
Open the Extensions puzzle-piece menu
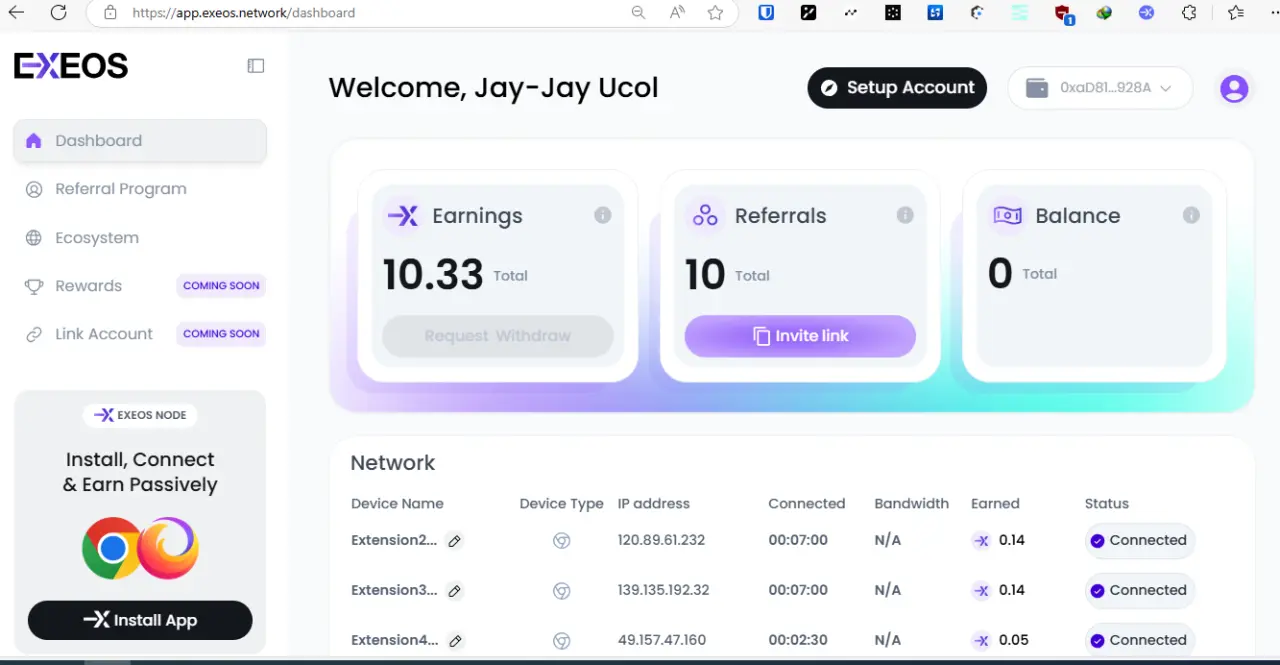[1189, 13]
